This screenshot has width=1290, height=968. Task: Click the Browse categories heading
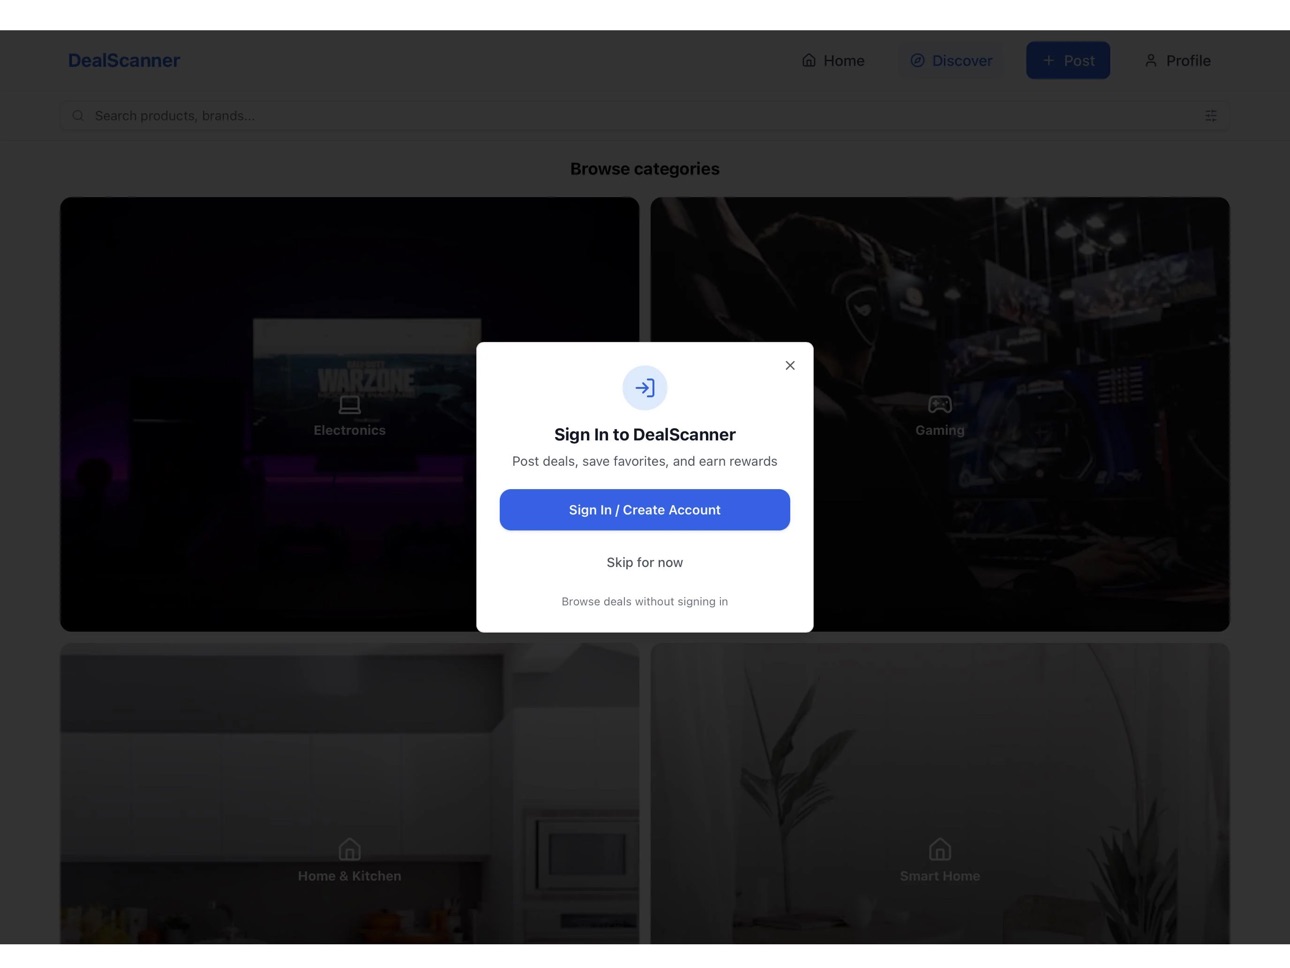tap(645, 169)
